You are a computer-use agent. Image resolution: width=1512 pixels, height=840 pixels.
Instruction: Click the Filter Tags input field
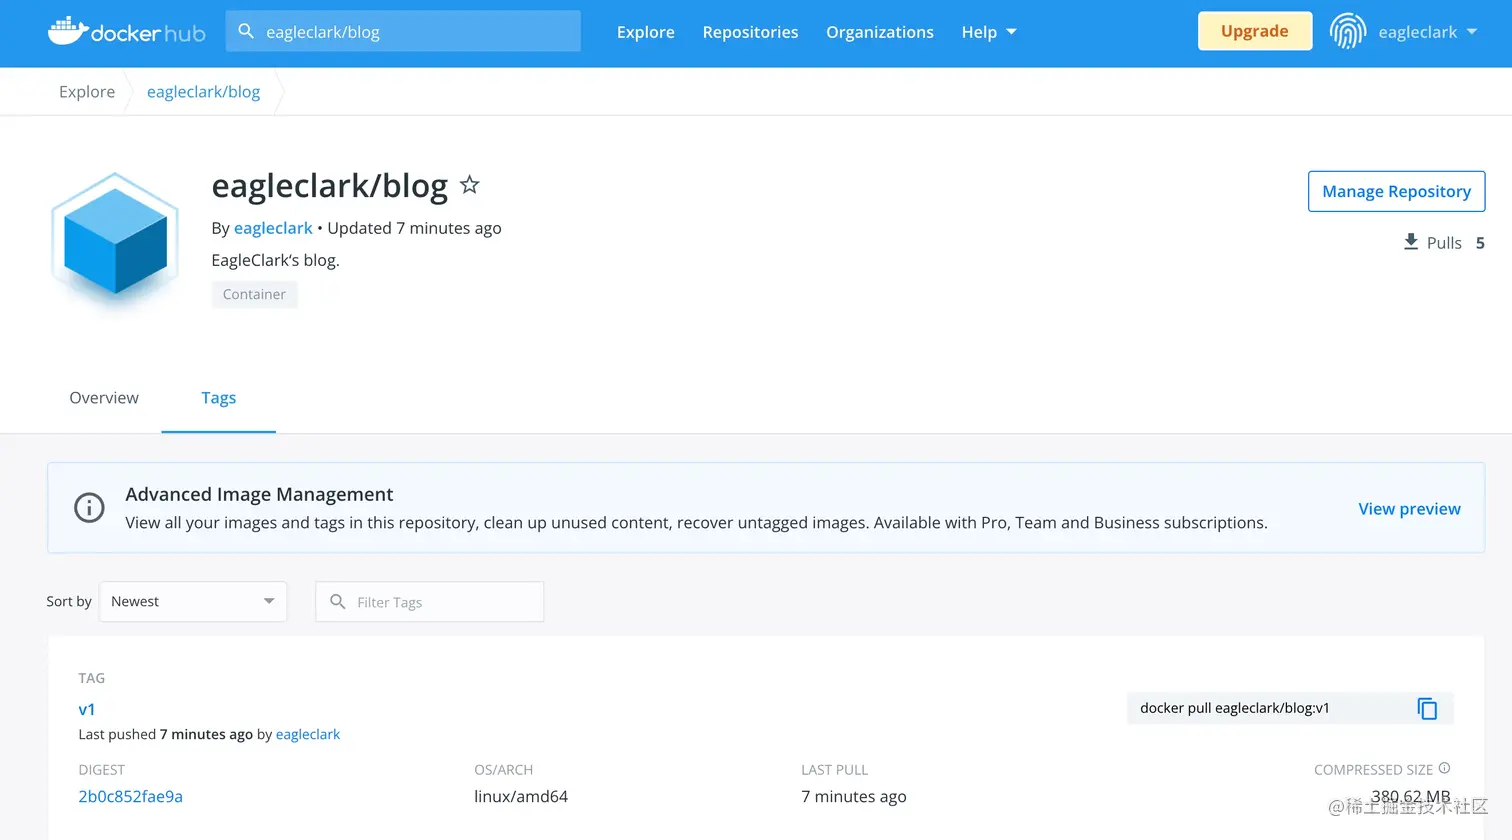(429, 601)
